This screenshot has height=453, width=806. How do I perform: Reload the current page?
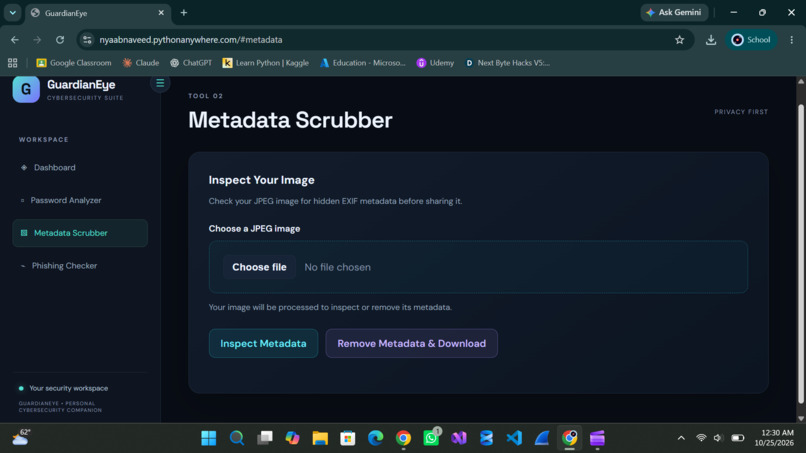60,40
